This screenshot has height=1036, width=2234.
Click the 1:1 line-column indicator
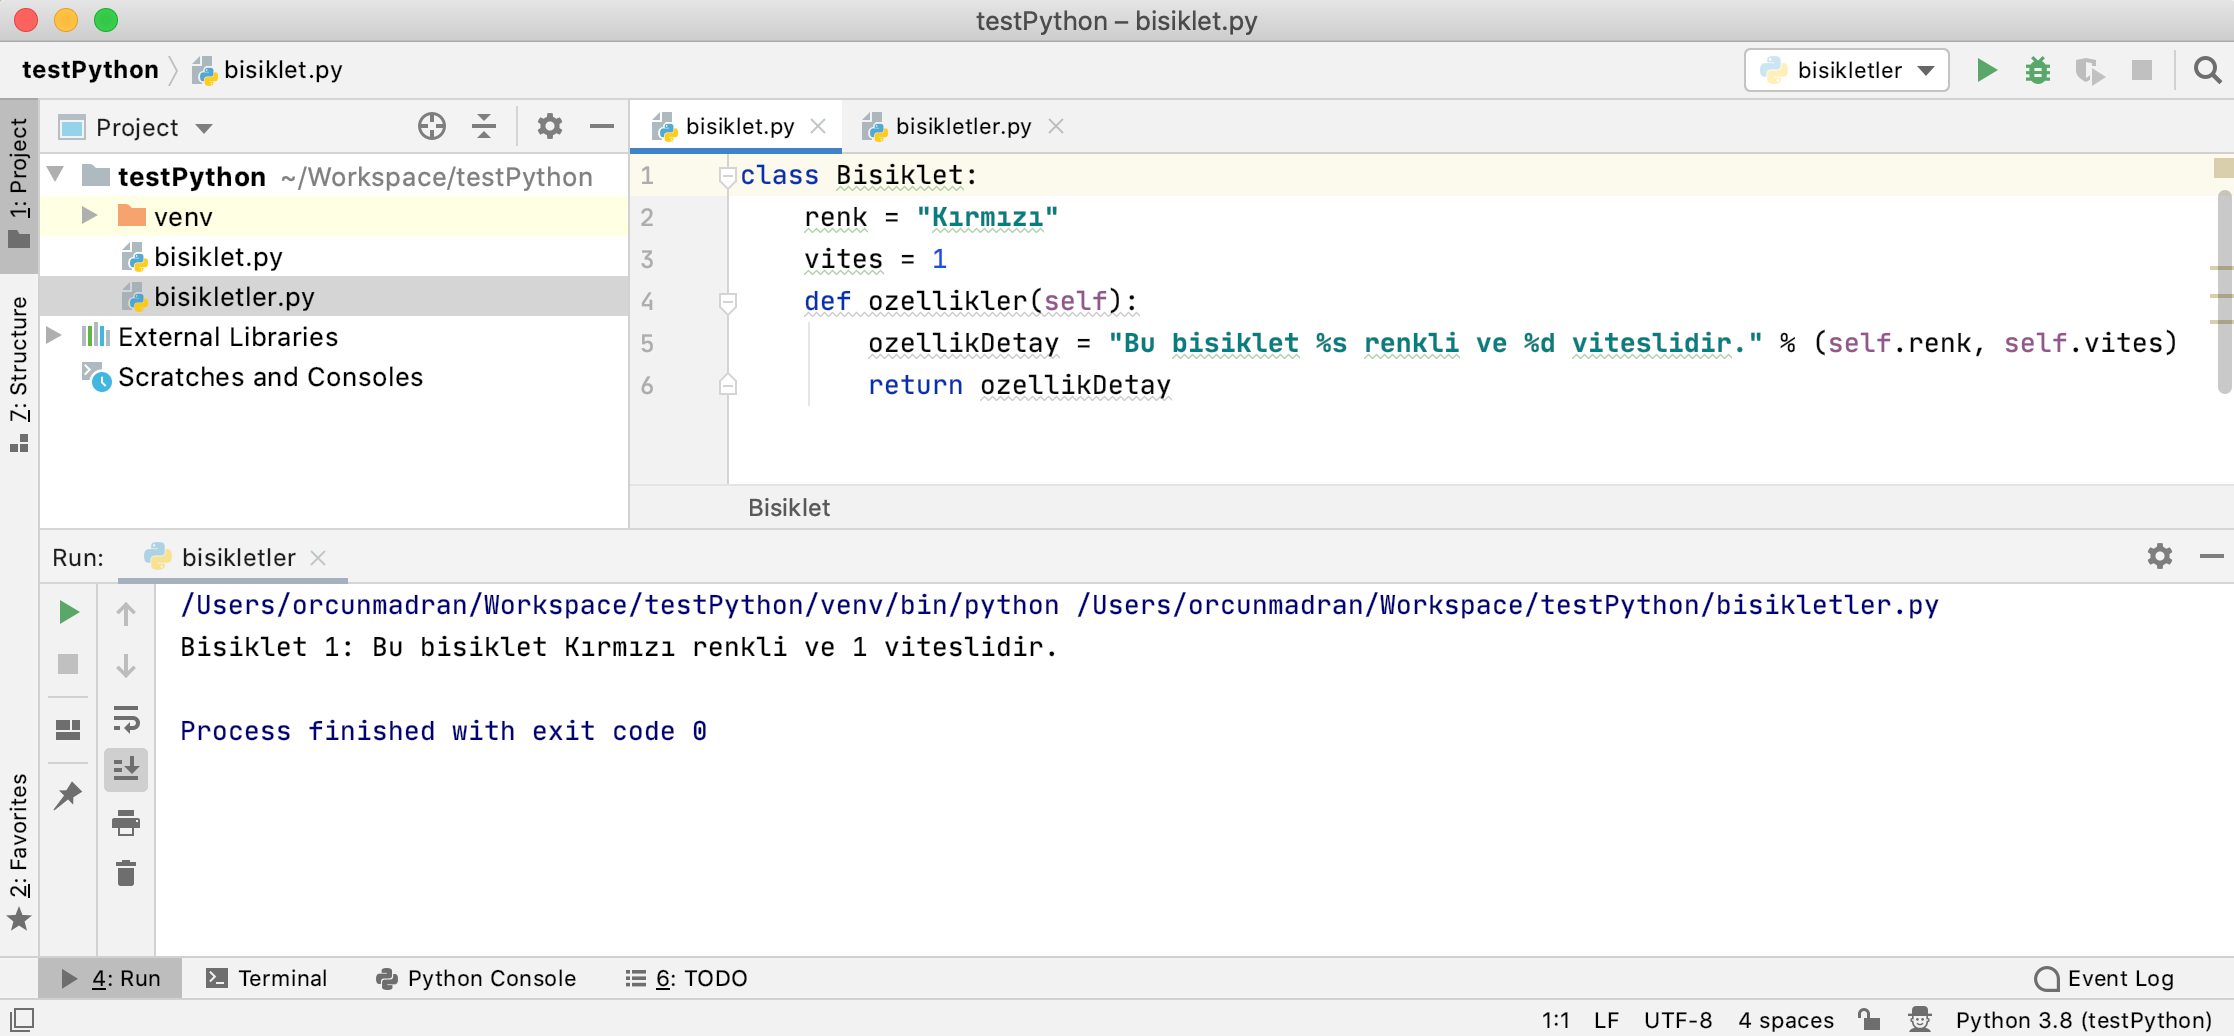(1555, 1020)
